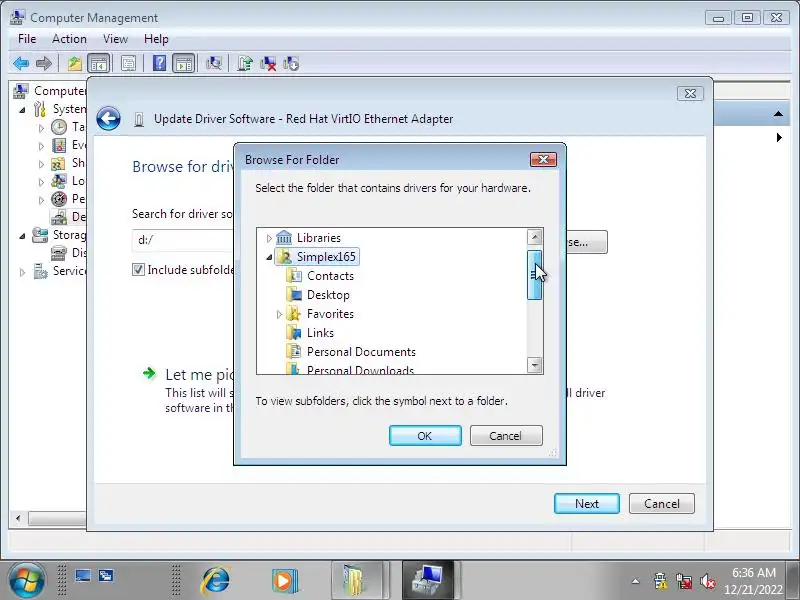Close the Browse For Folder dialog with red X
The height and width of the screenshot is (600, 800).
[x=543, y=160]
